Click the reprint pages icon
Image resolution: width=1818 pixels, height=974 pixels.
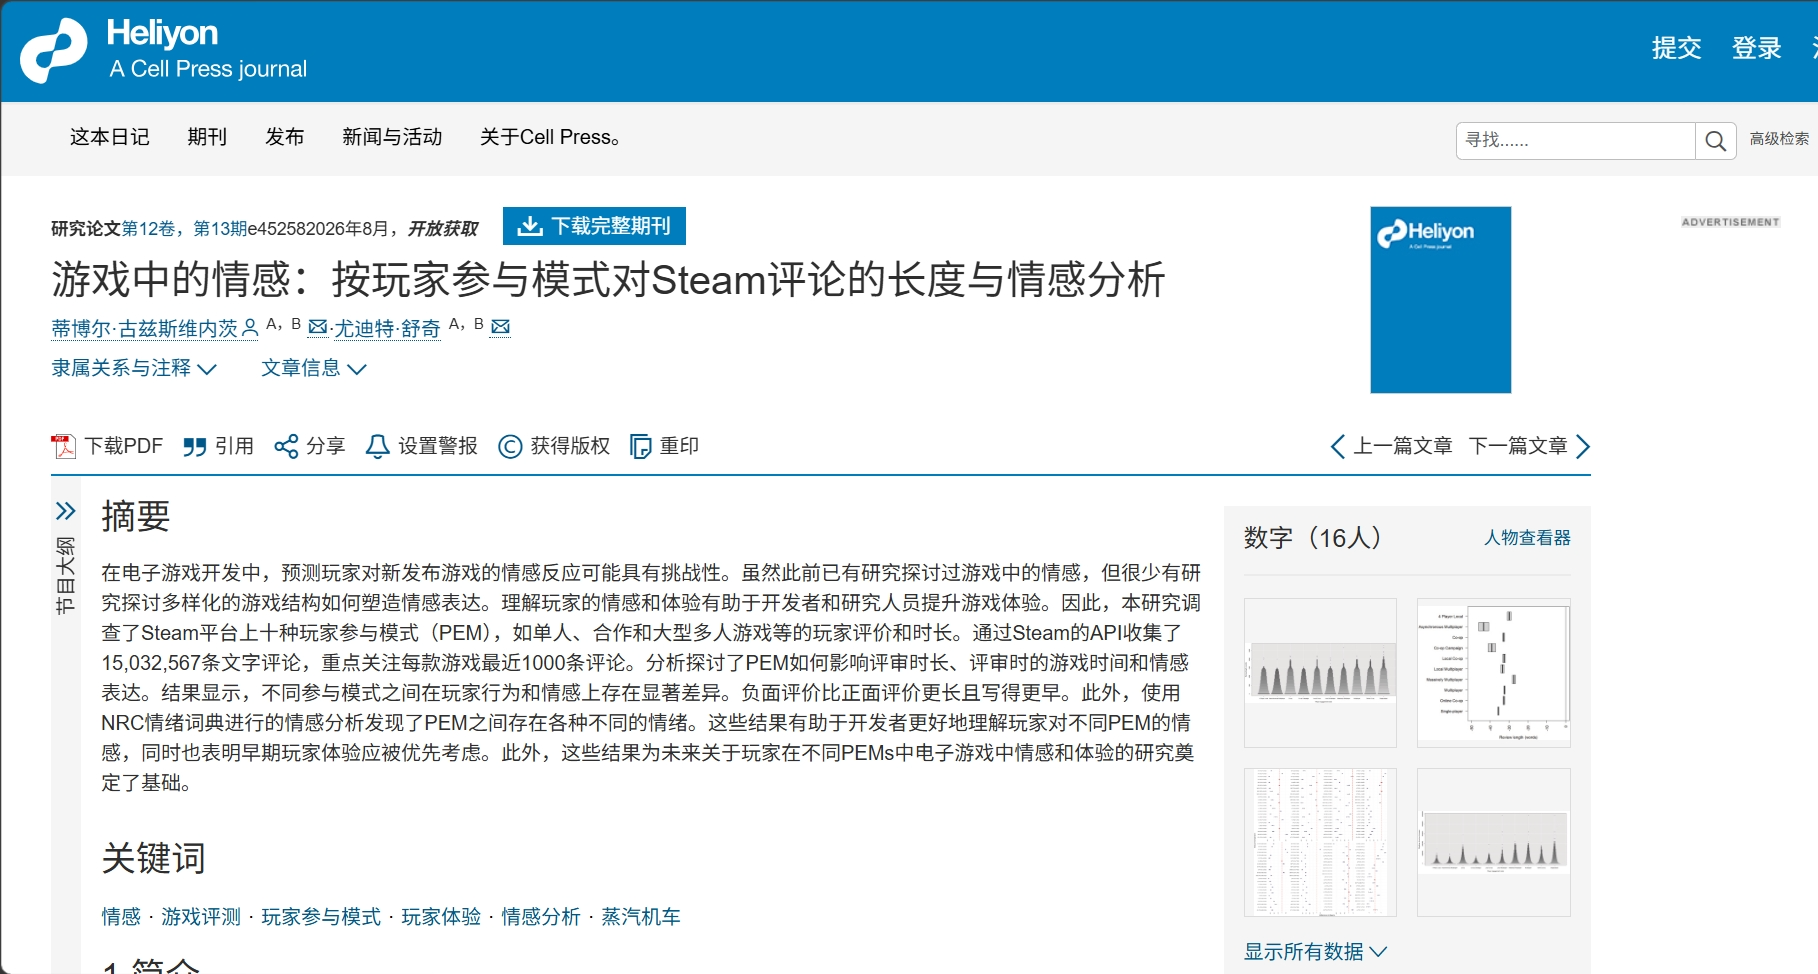tap(640, 446)
